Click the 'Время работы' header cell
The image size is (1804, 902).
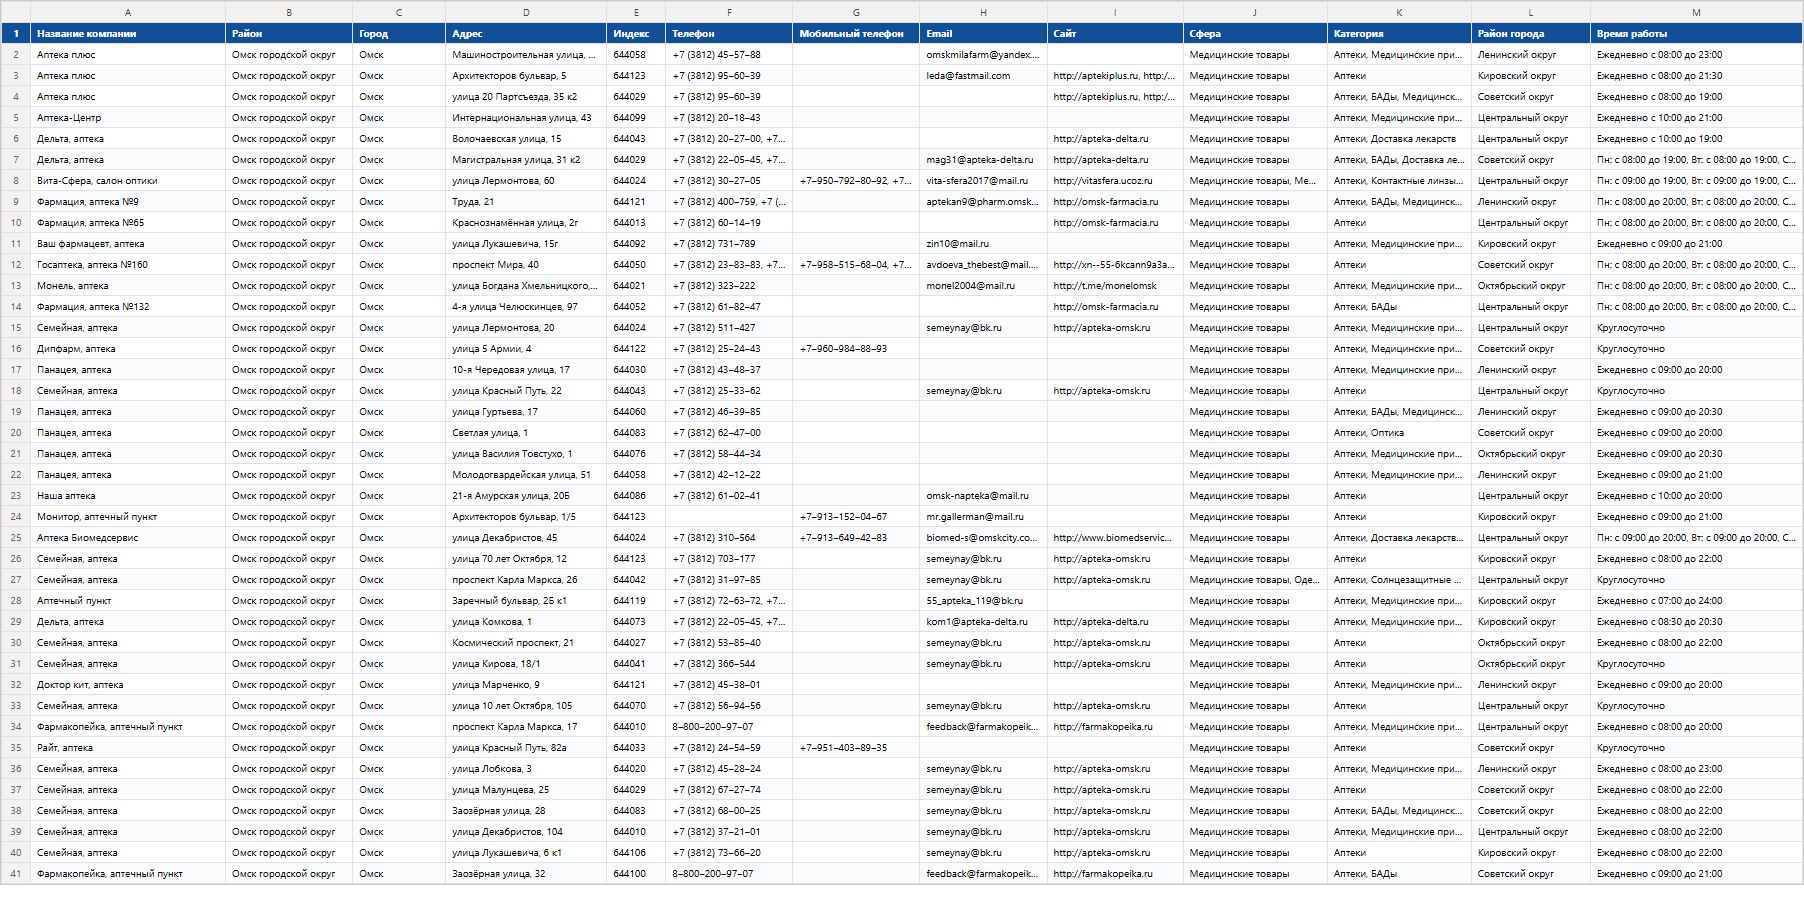click(x=1696, y=33)
